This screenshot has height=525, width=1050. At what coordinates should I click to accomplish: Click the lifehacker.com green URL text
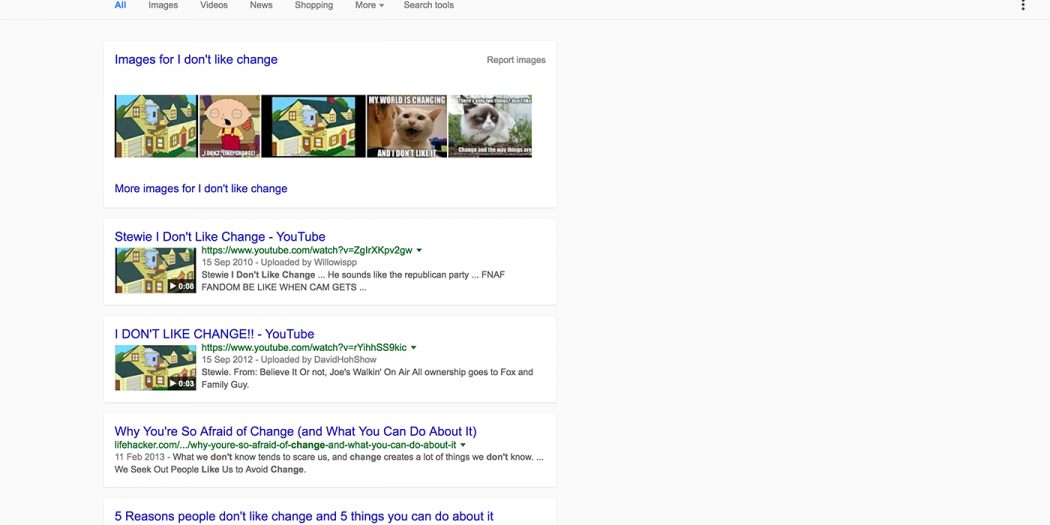285,445
